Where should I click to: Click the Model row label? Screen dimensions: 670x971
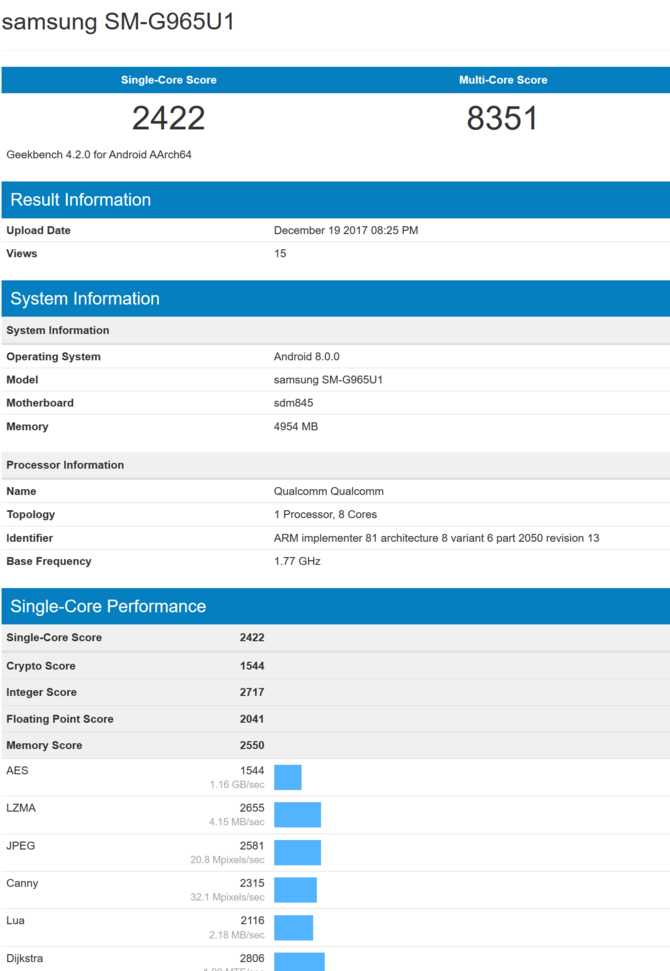coord(22,380)
